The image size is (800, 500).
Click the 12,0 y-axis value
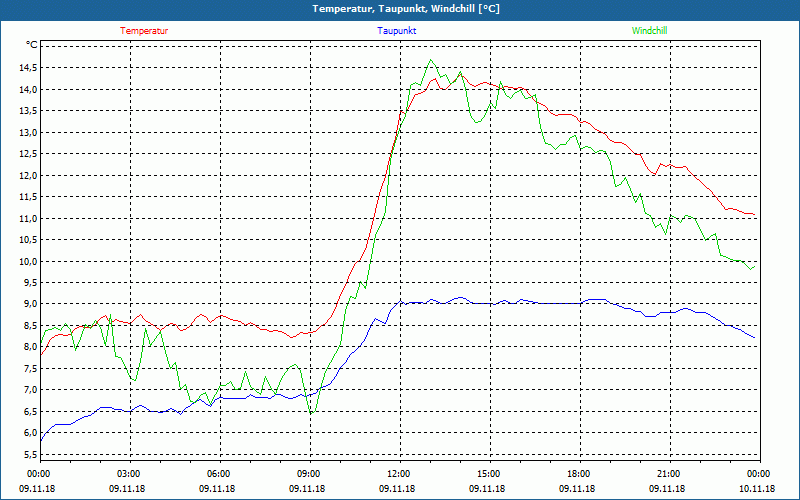tap(29, 176)
